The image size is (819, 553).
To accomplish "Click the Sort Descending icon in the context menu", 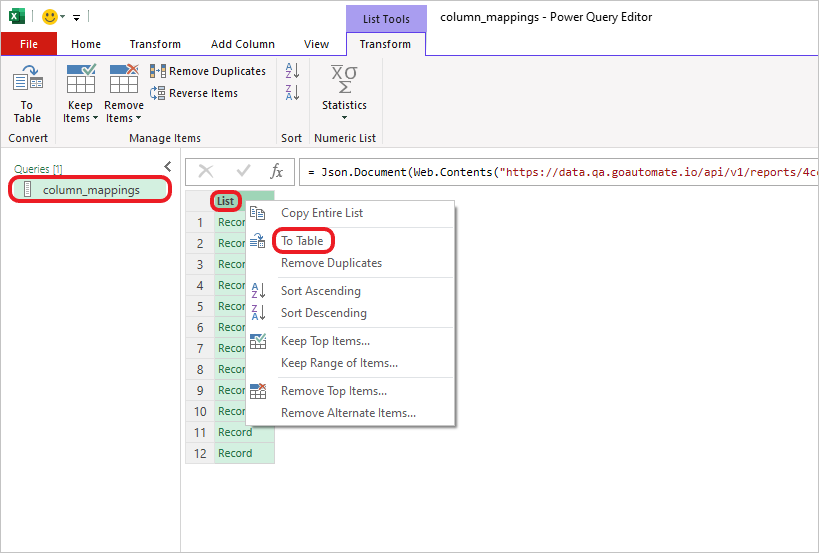I will (258, 312).
